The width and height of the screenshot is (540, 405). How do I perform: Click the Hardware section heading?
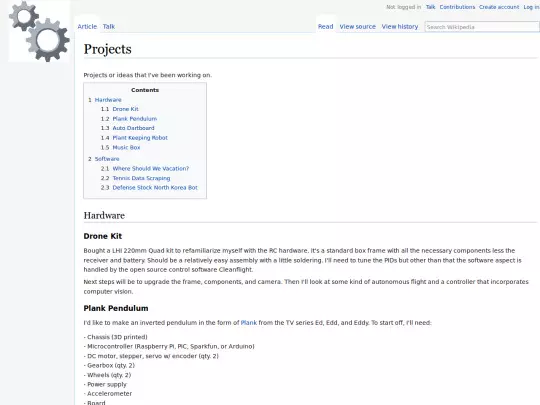104,216
